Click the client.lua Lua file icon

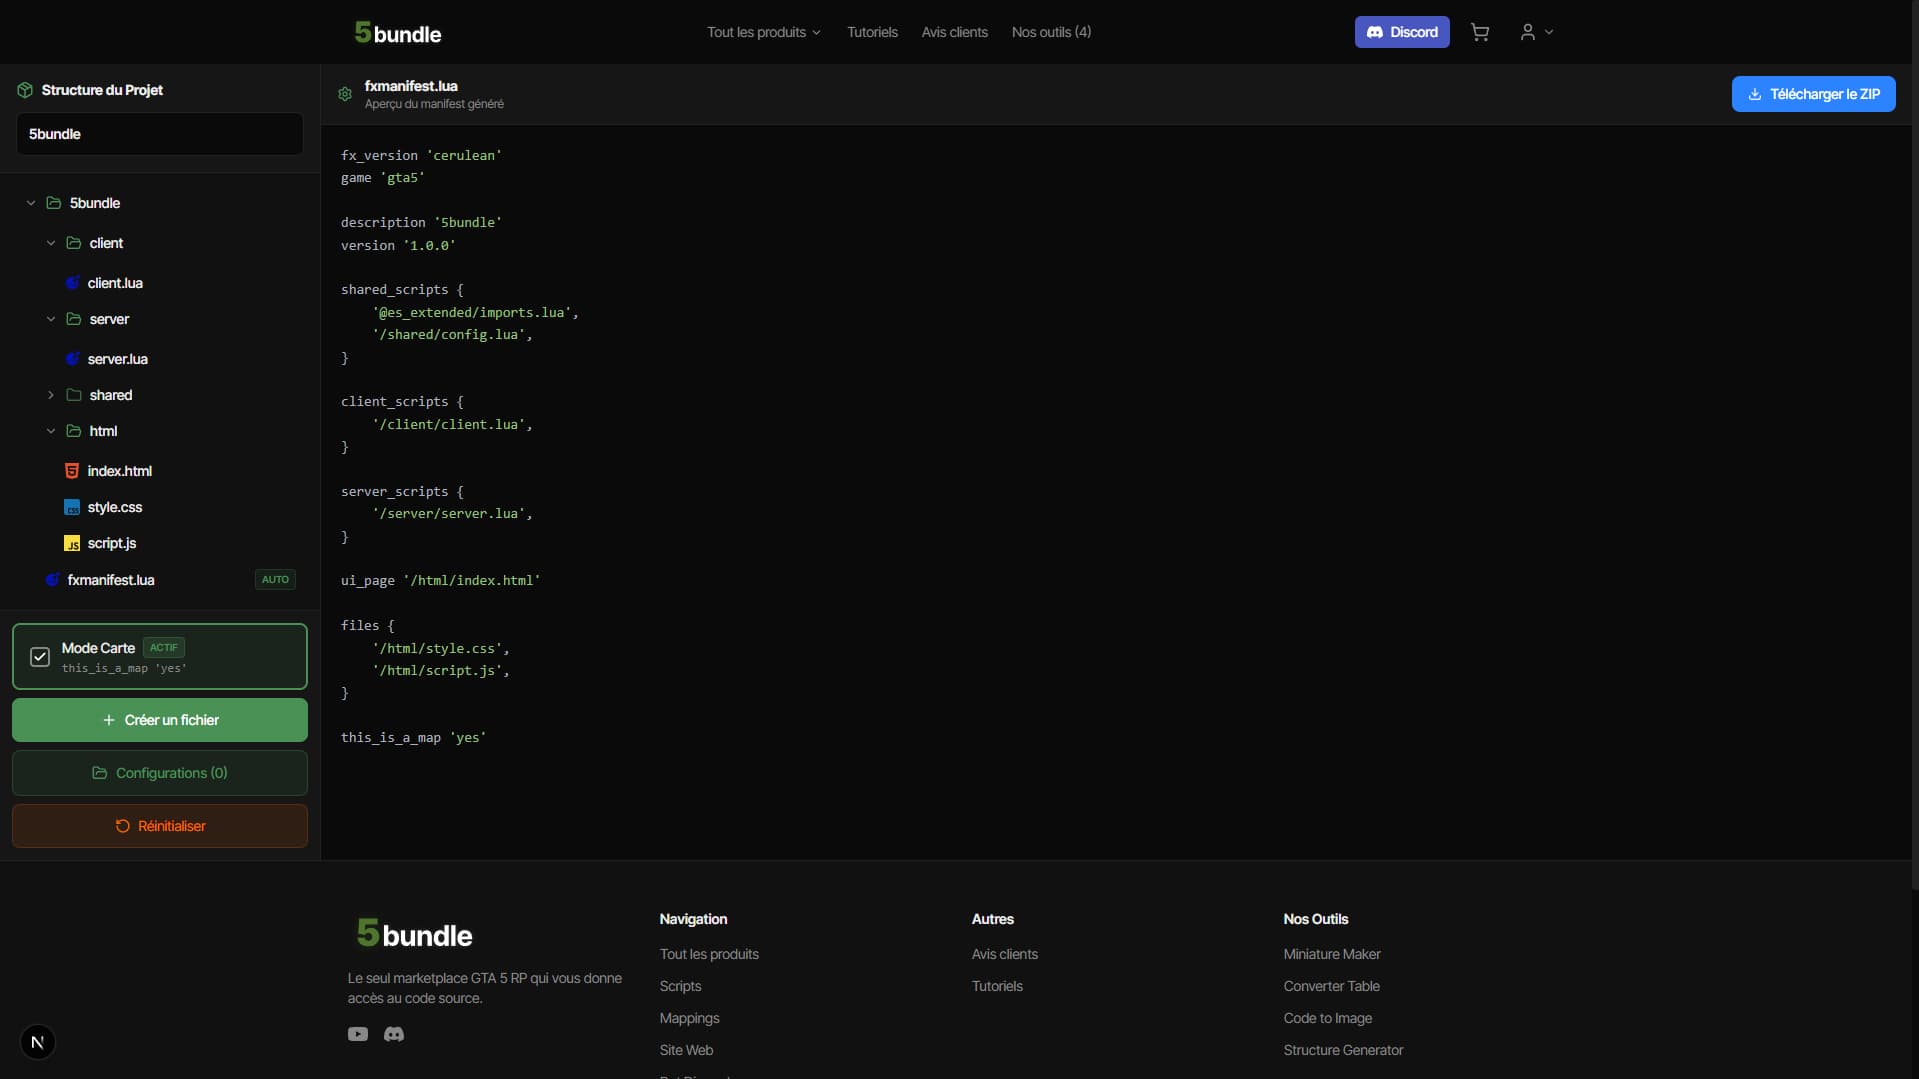[x=72, y=283]
